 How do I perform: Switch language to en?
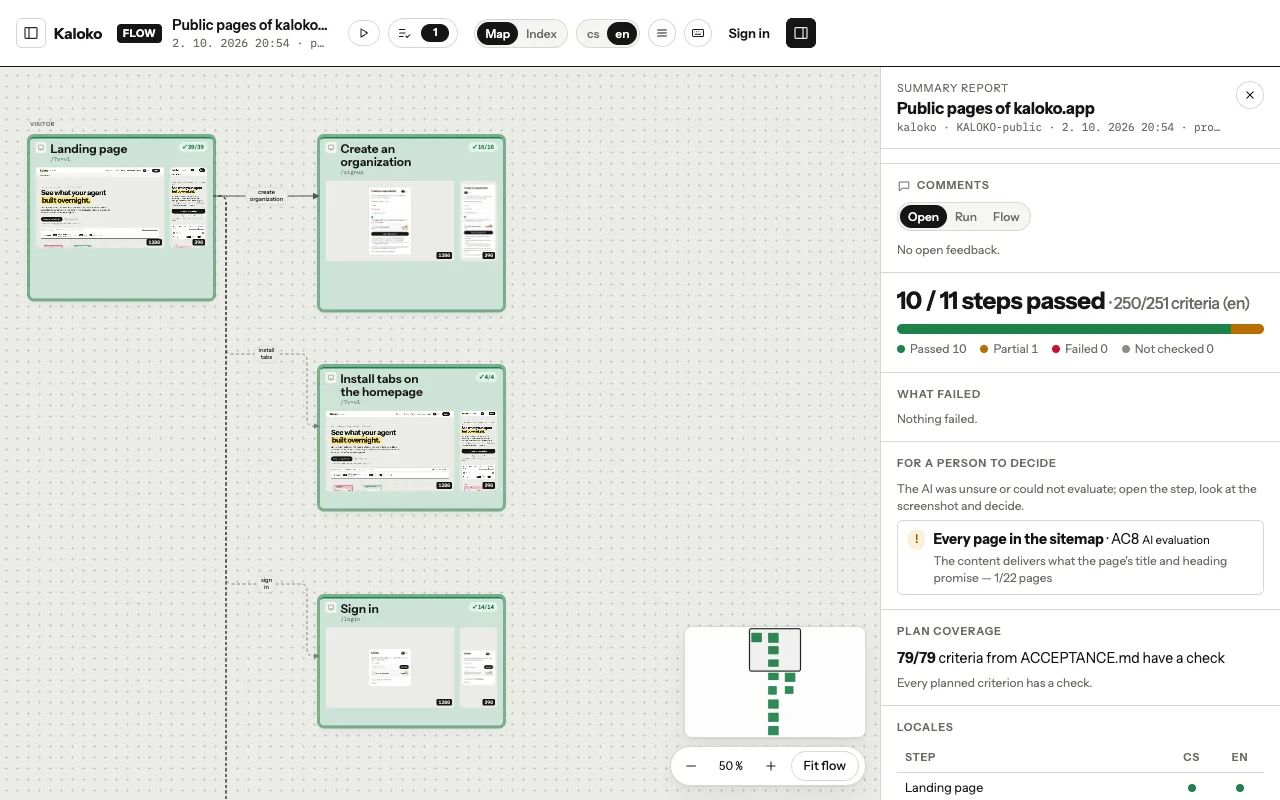pyautogui.click(x=622, y=33)
